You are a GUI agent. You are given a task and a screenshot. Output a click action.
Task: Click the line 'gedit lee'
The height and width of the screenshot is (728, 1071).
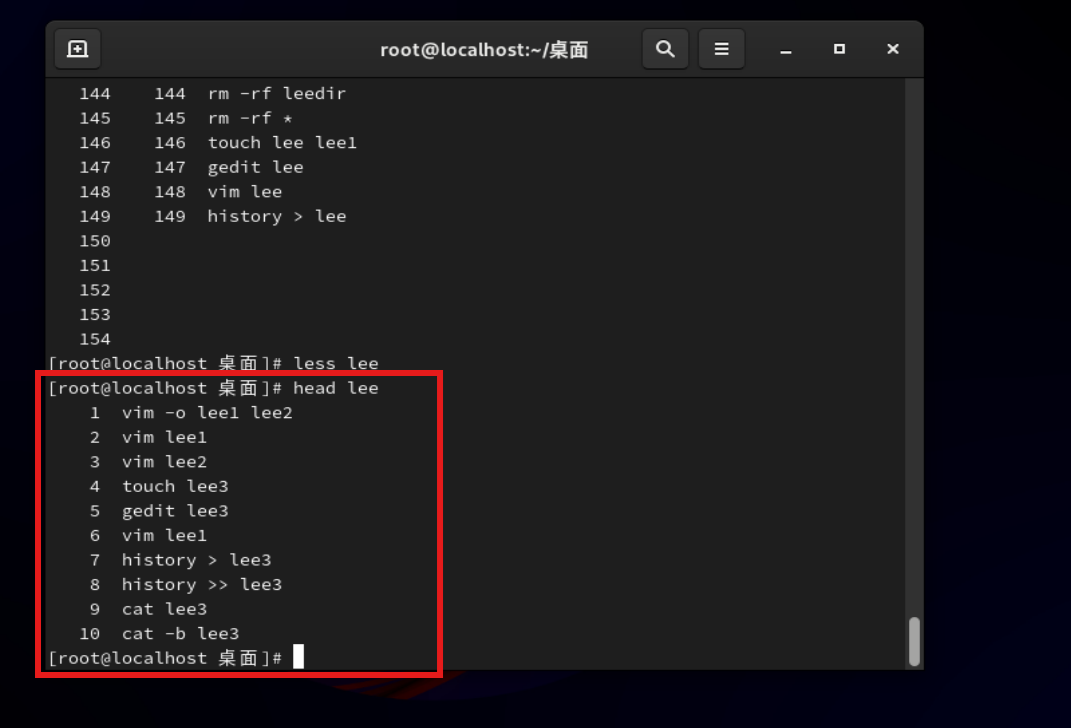click(255, 167)
